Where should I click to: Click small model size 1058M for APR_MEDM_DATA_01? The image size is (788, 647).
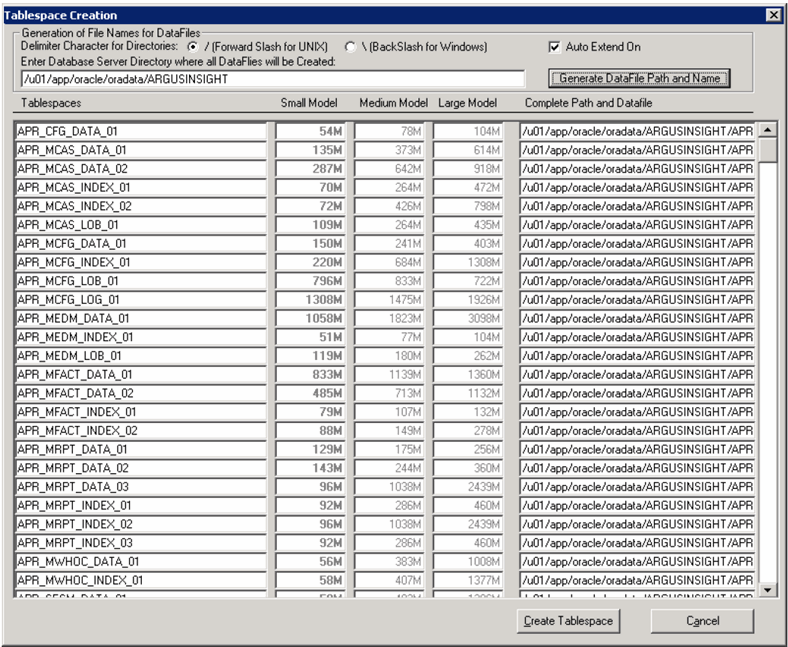pyautogui.click(x=310, y=318)
